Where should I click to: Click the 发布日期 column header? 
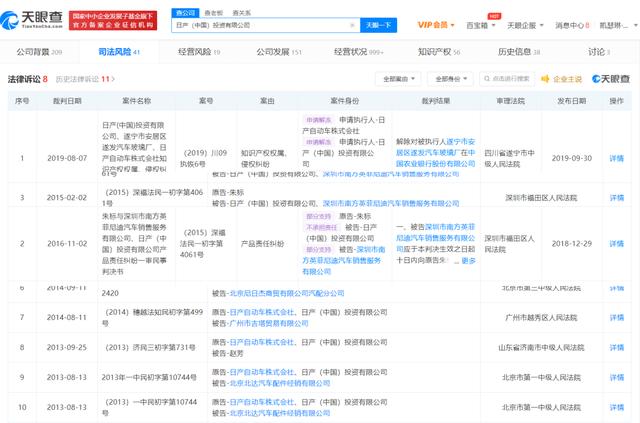pos(571,101)
